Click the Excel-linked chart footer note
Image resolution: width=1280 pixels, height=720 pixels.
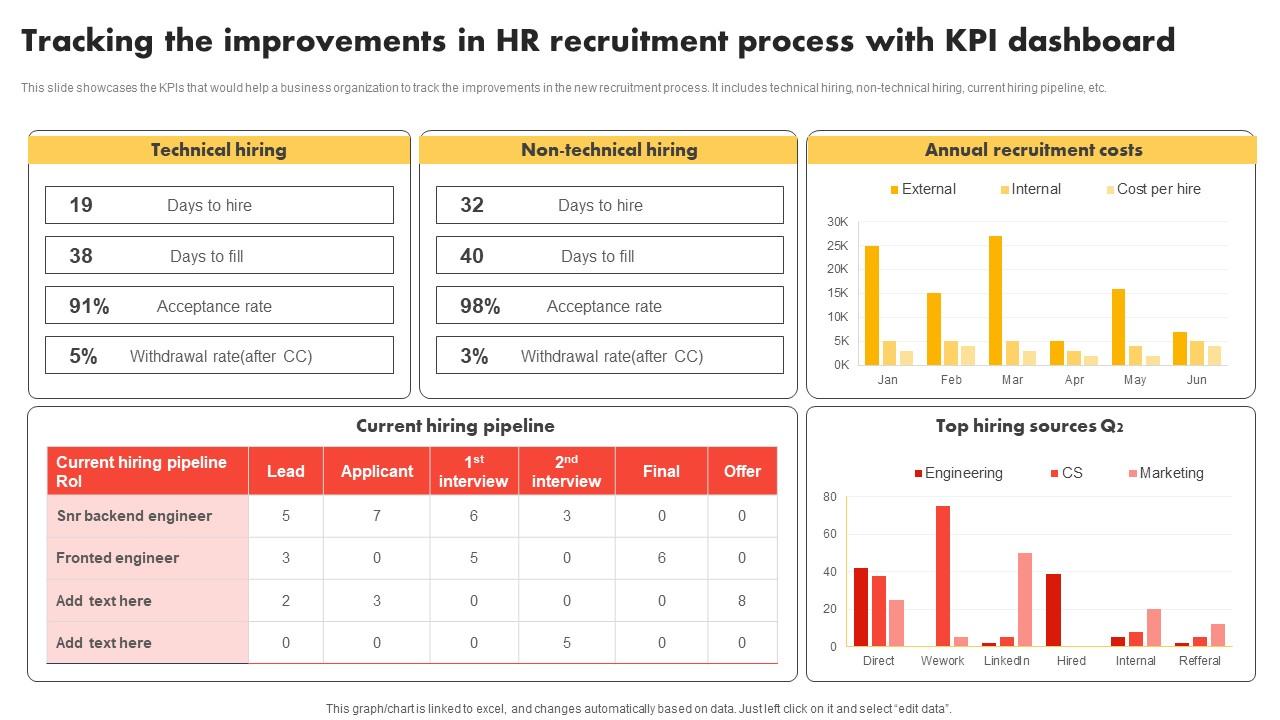639,708
